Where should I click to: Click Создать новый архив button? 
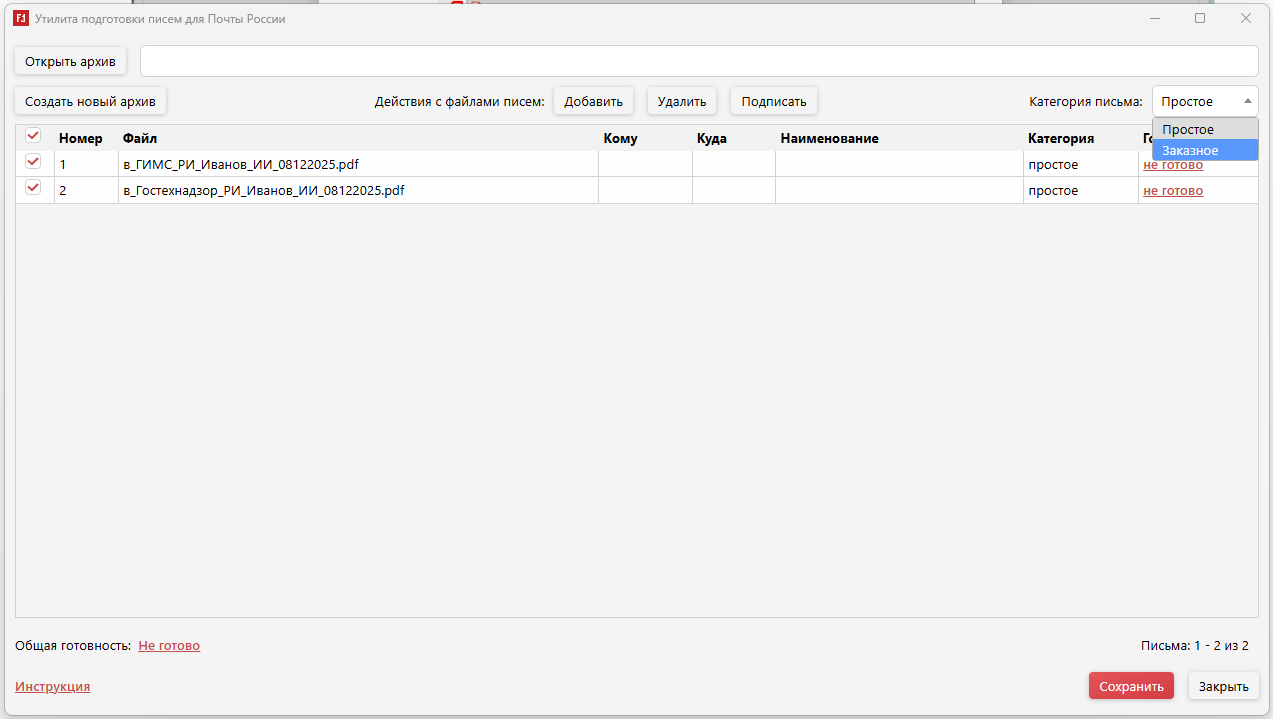tap(91, 101)
